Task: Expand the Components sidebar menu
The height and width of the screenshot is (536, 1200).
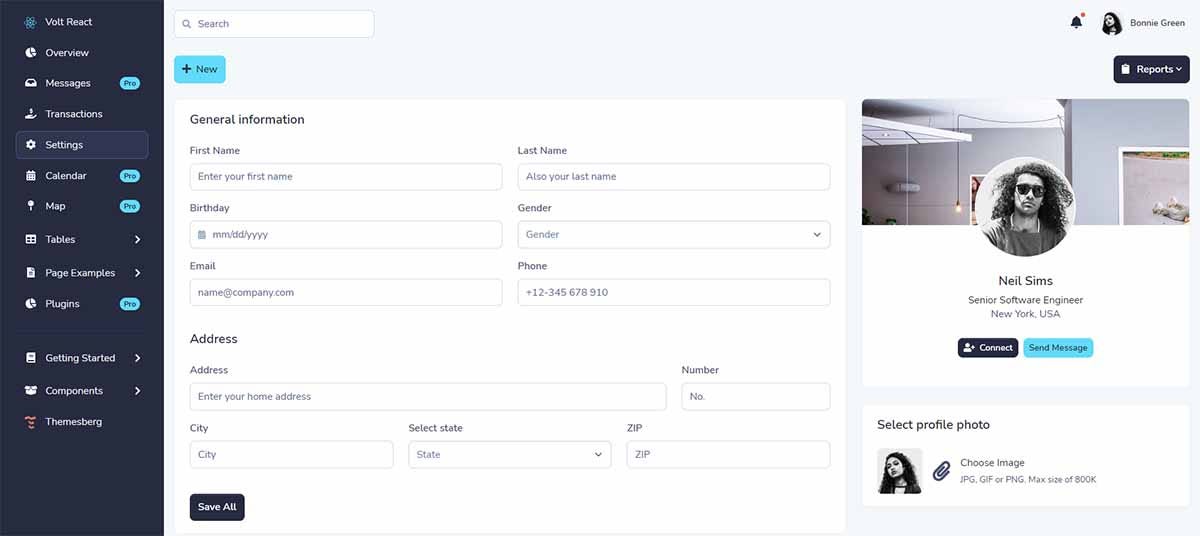Action: click(x=82, y=391)
